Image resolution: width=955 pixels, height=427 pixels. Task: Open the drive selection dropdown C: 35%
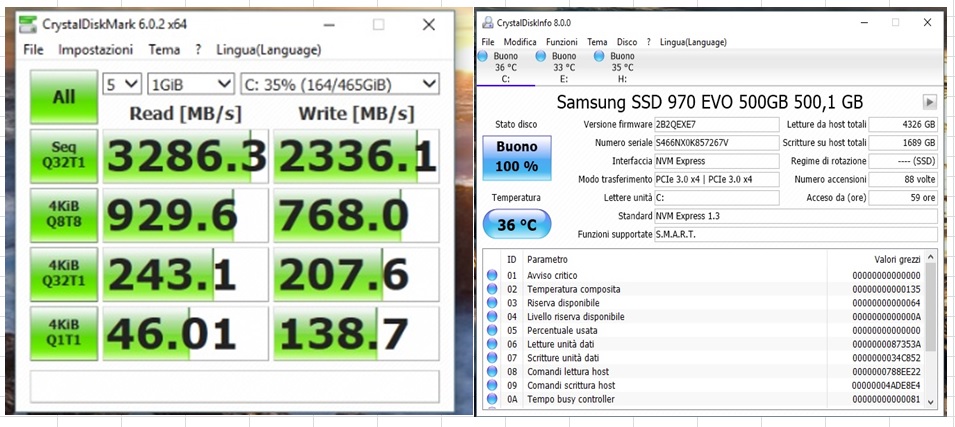point(340,84)
